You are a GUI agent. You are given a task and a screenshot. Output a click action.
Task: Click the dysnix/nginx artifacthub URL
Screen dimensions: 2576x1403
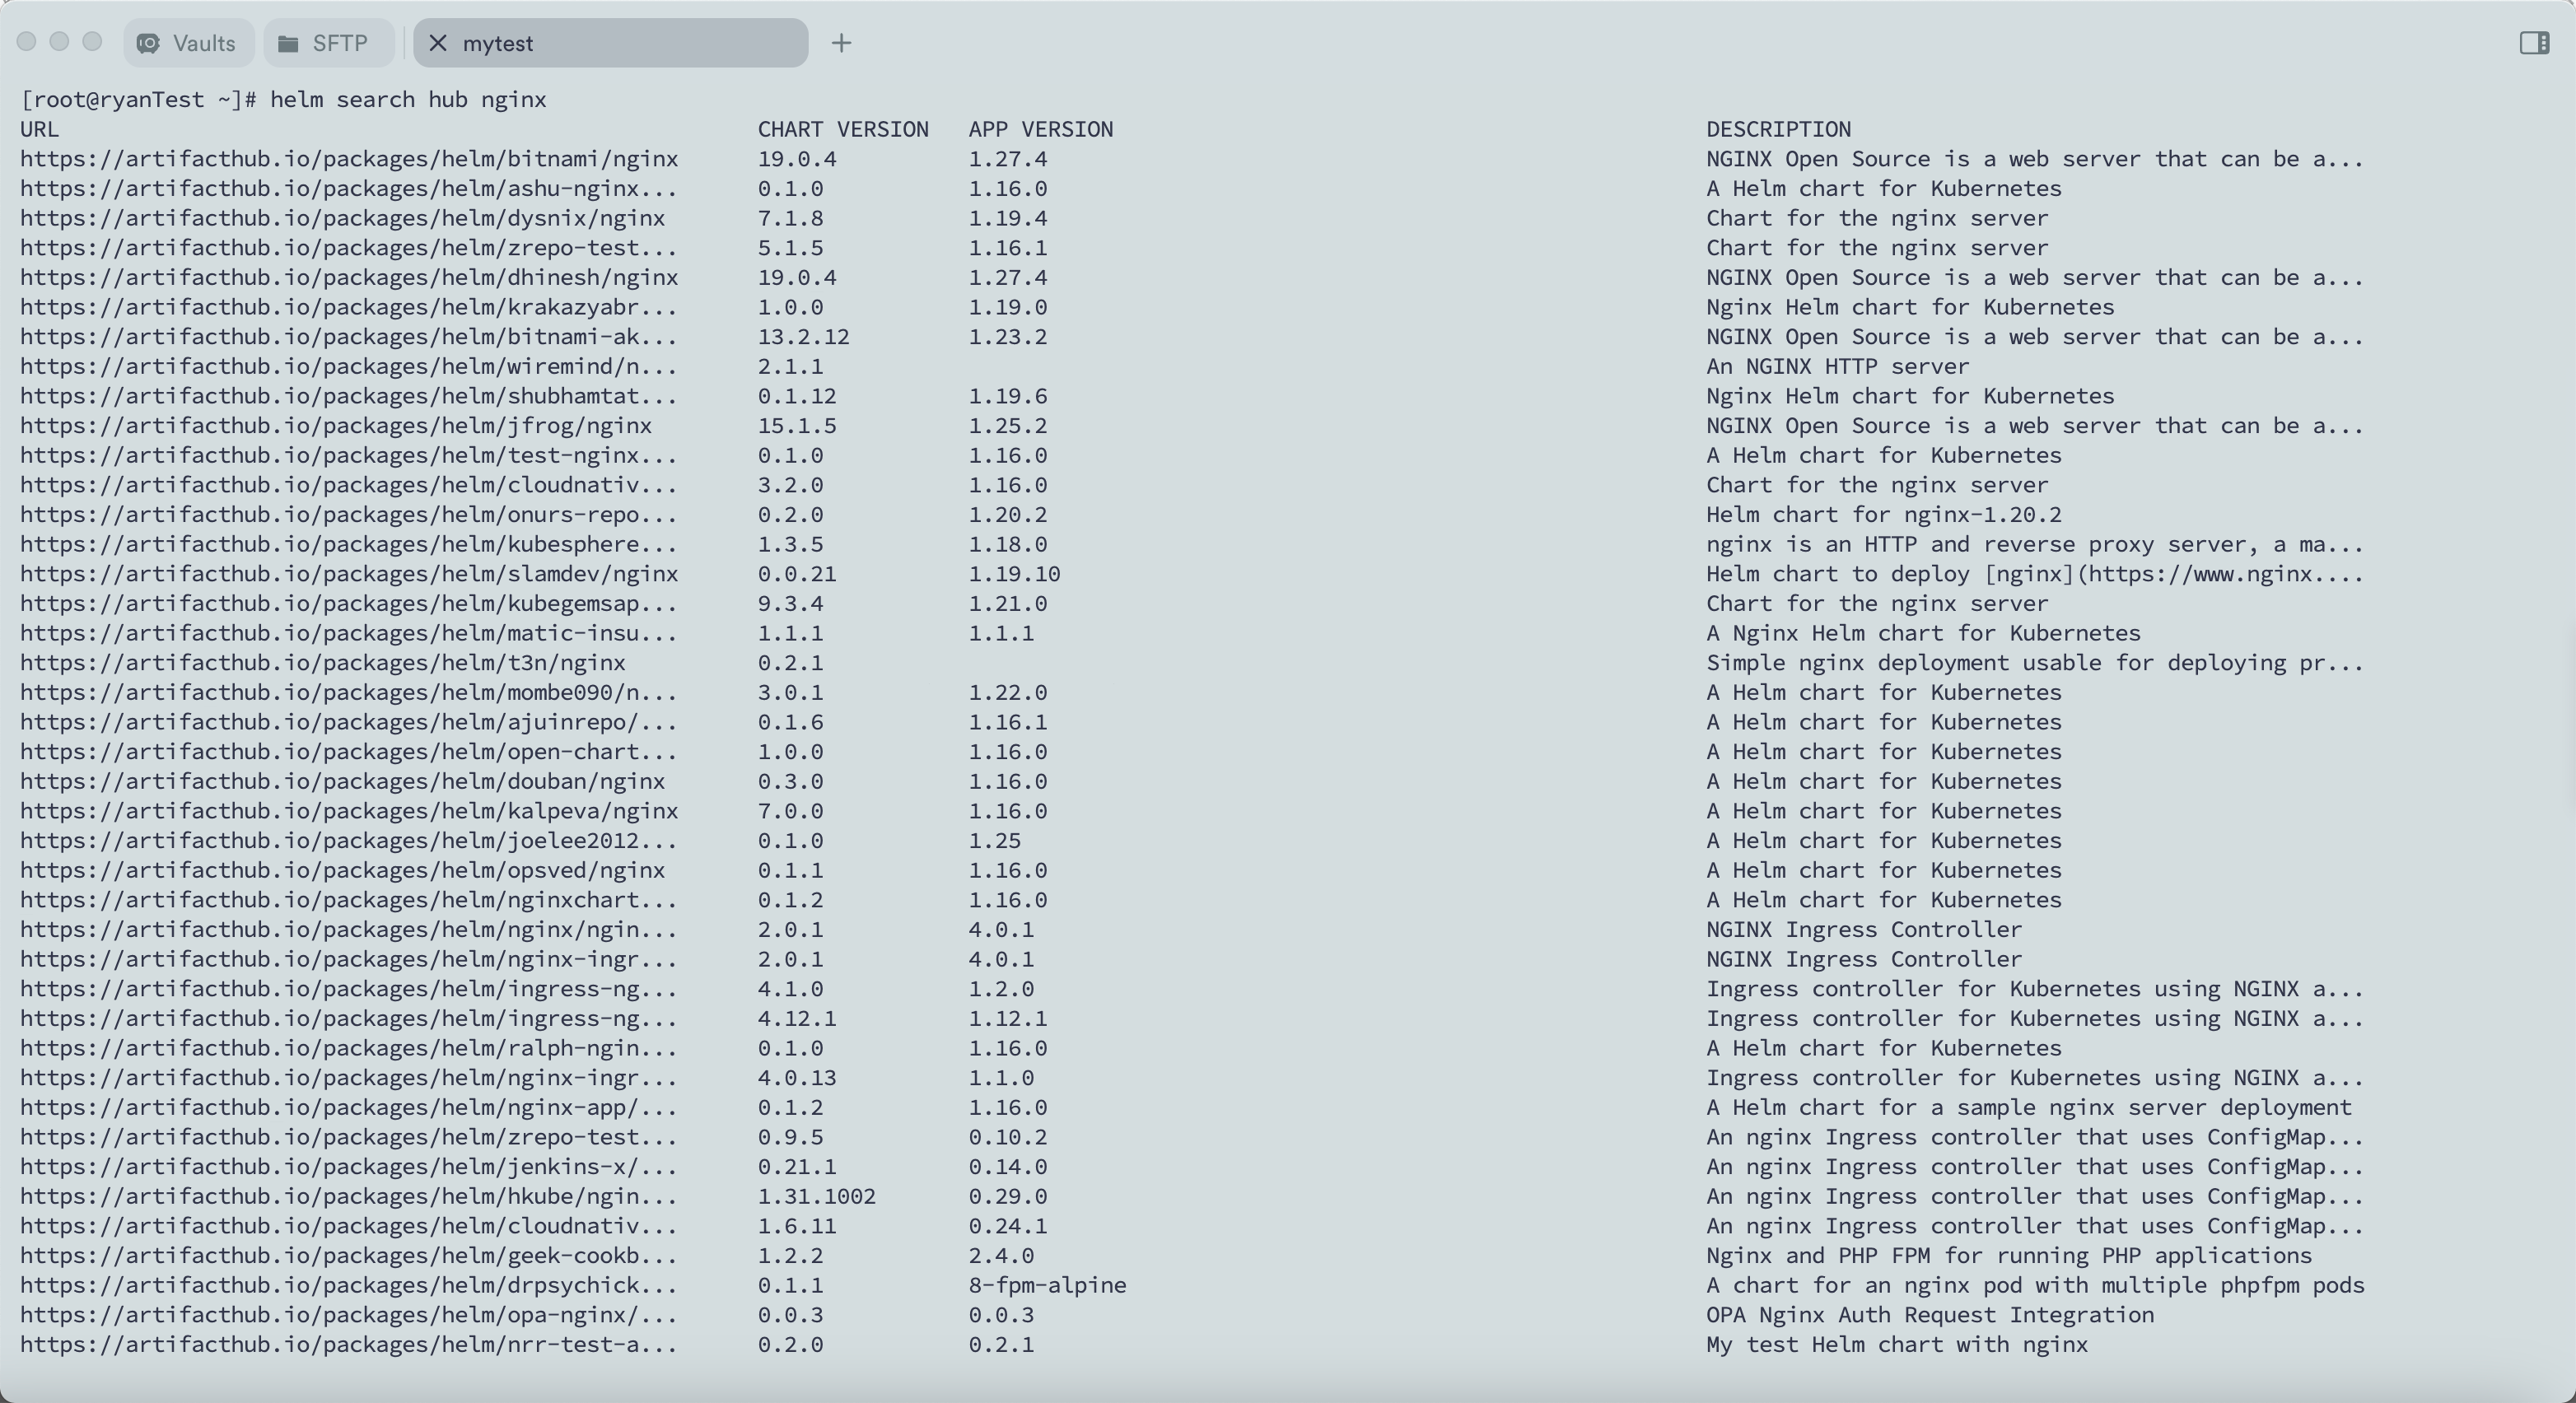pyautogui.click(x=342, y=218)
